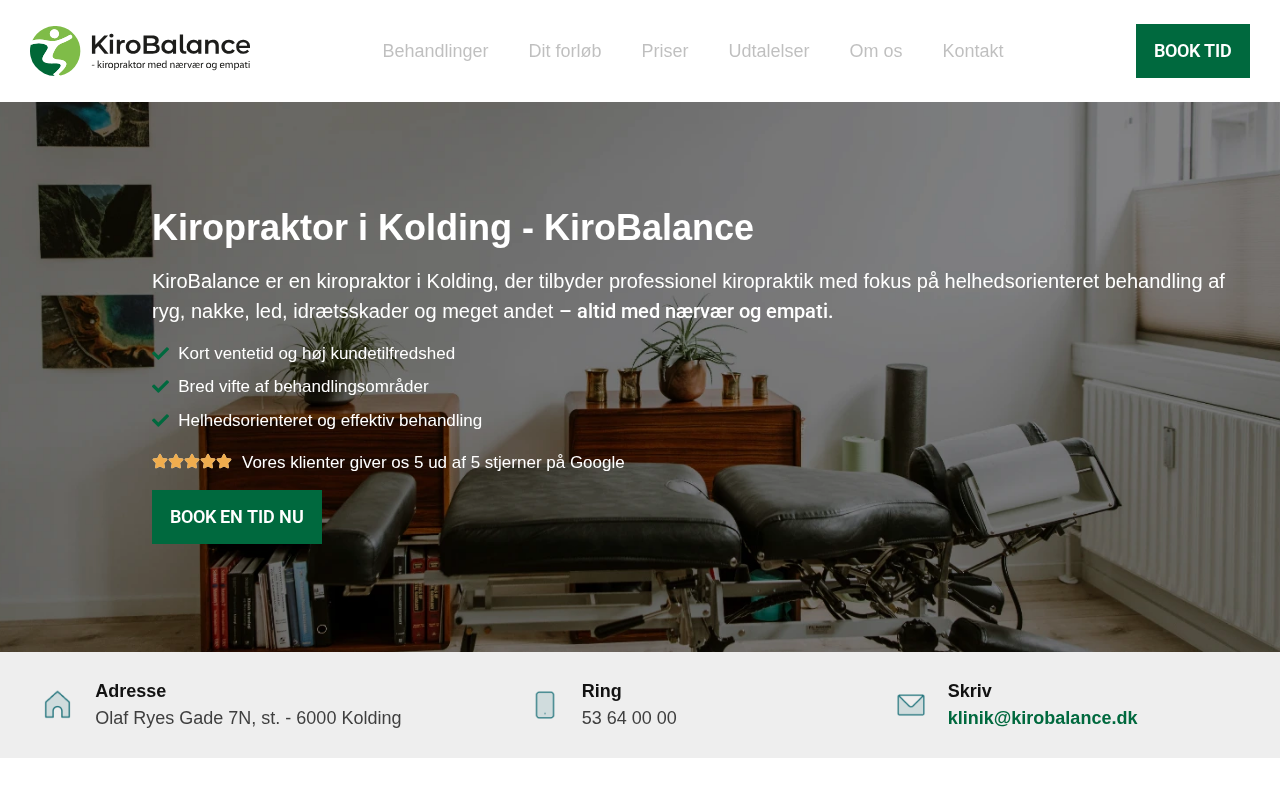This screenshot has width=1280, height=800.
Task: Click the Kiropraktor i Kolding heading
Action: tap(453, 228)
